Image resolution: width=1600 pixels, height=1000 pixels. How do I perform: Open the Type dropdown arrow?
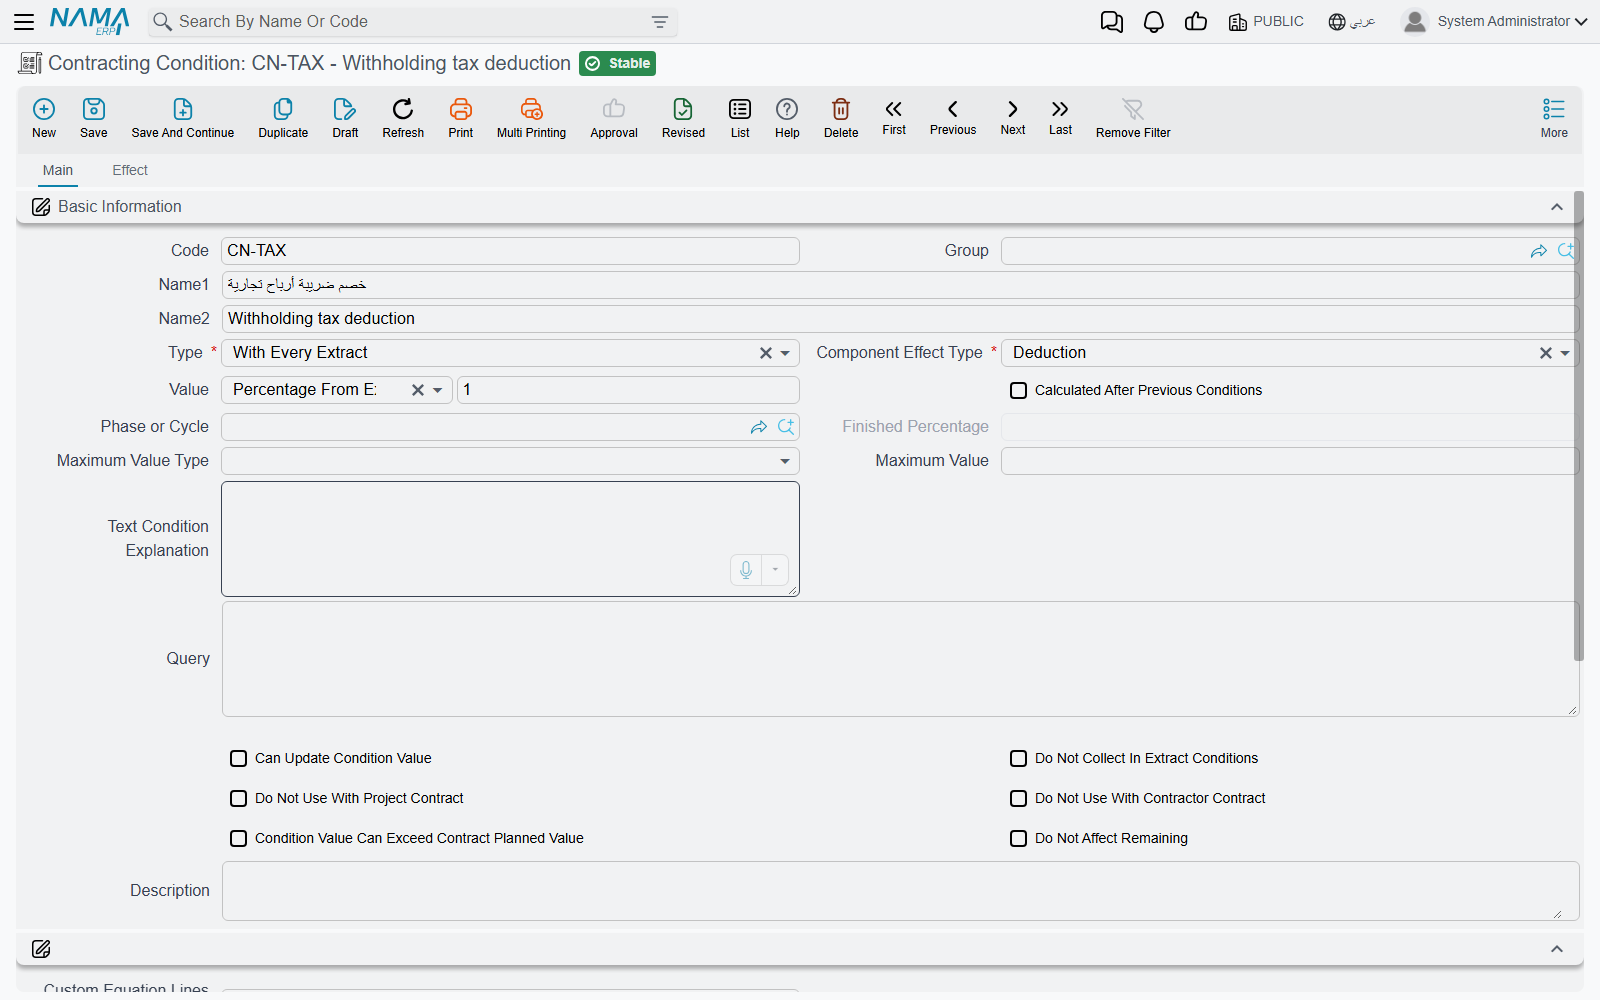pyautogui.click(x=785, y=353)
